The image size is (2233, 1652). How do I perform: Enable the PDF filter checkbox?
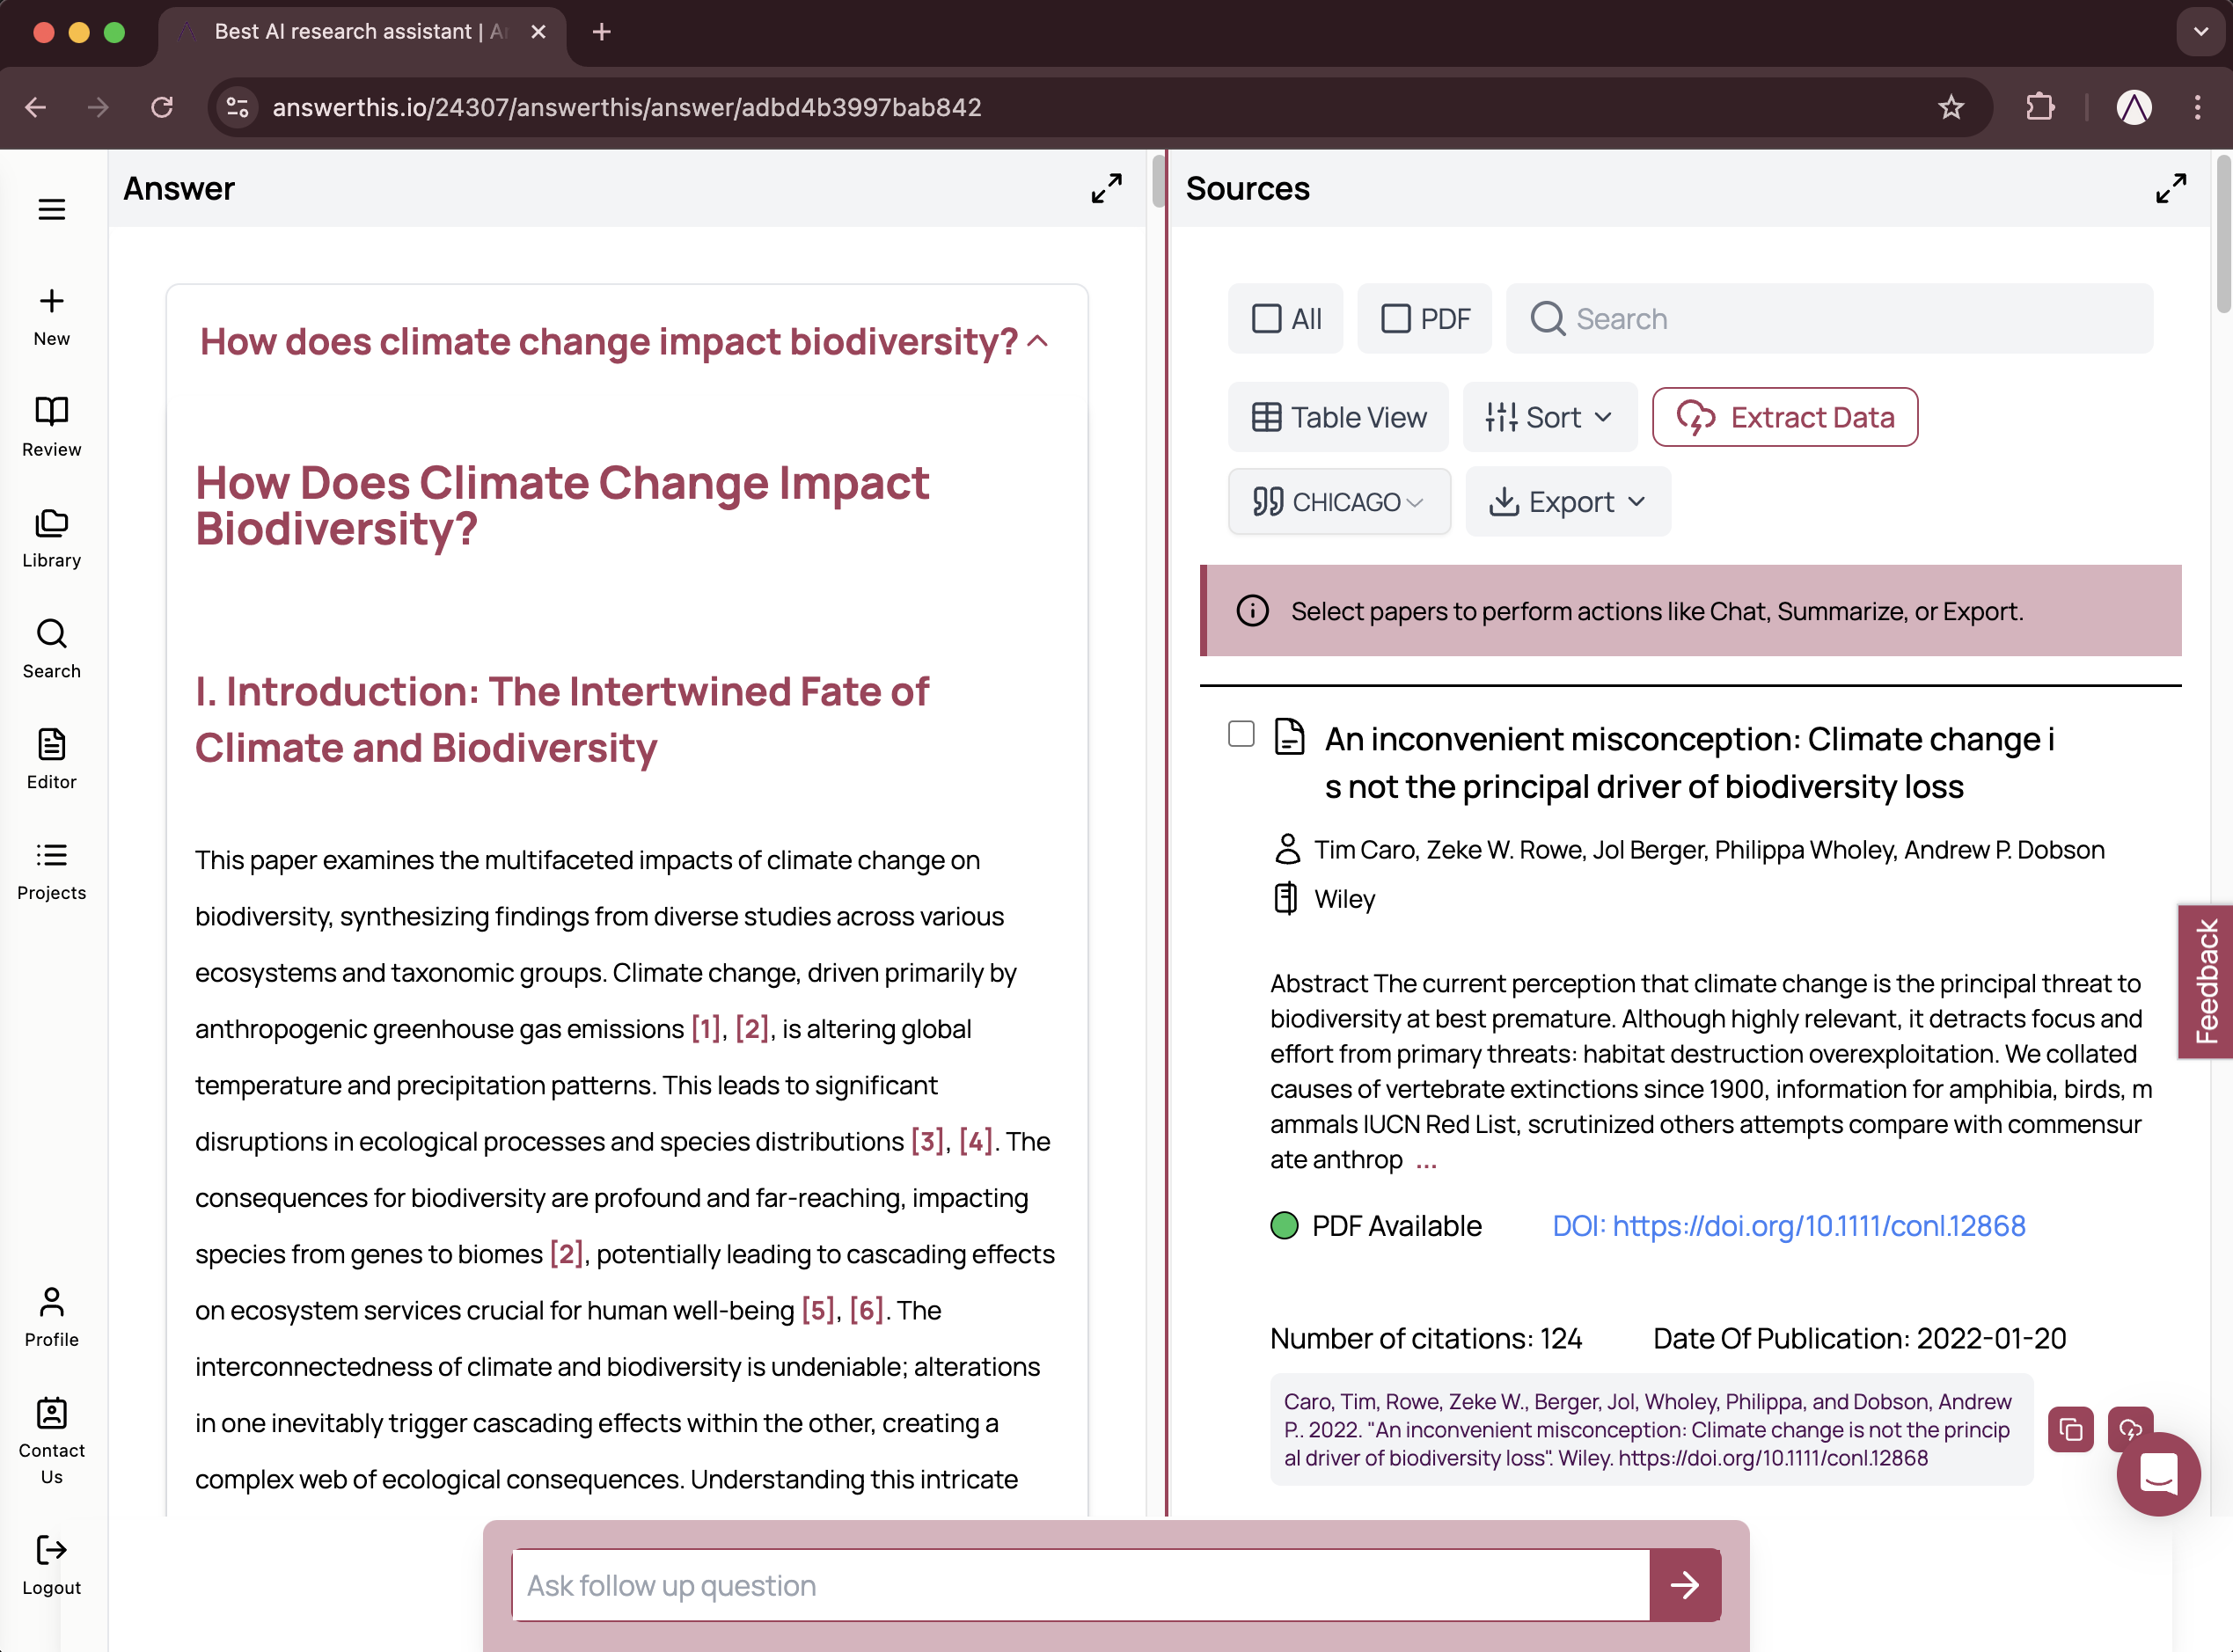coord(1397,318)
